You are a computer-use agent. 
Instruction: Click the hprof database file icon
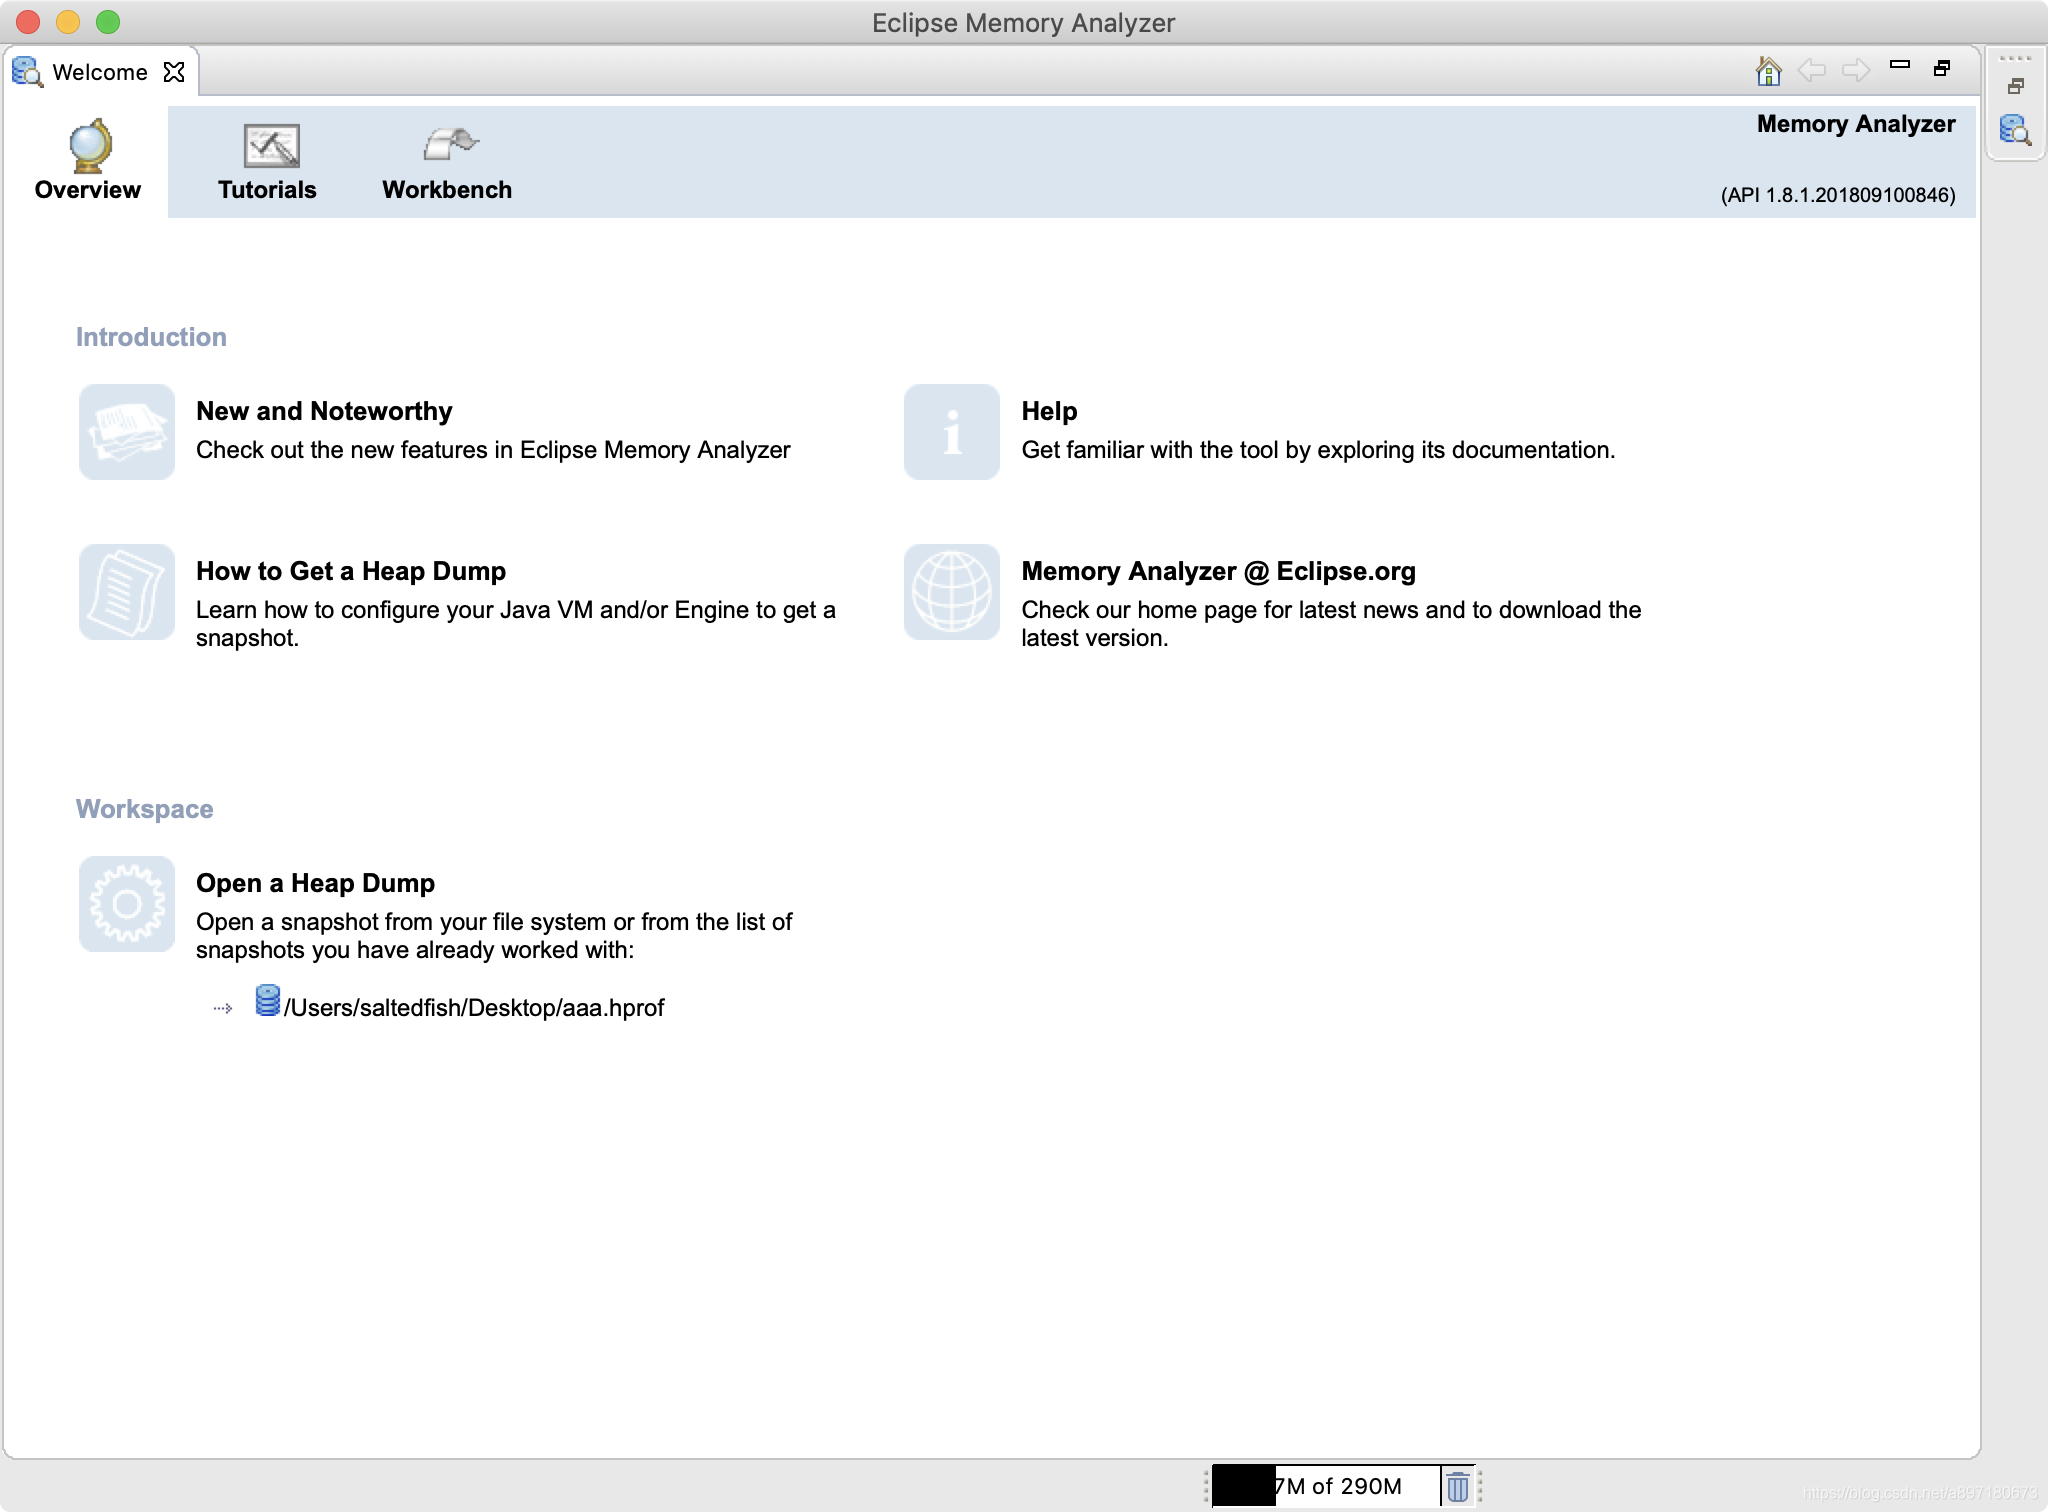point(267,1000)
